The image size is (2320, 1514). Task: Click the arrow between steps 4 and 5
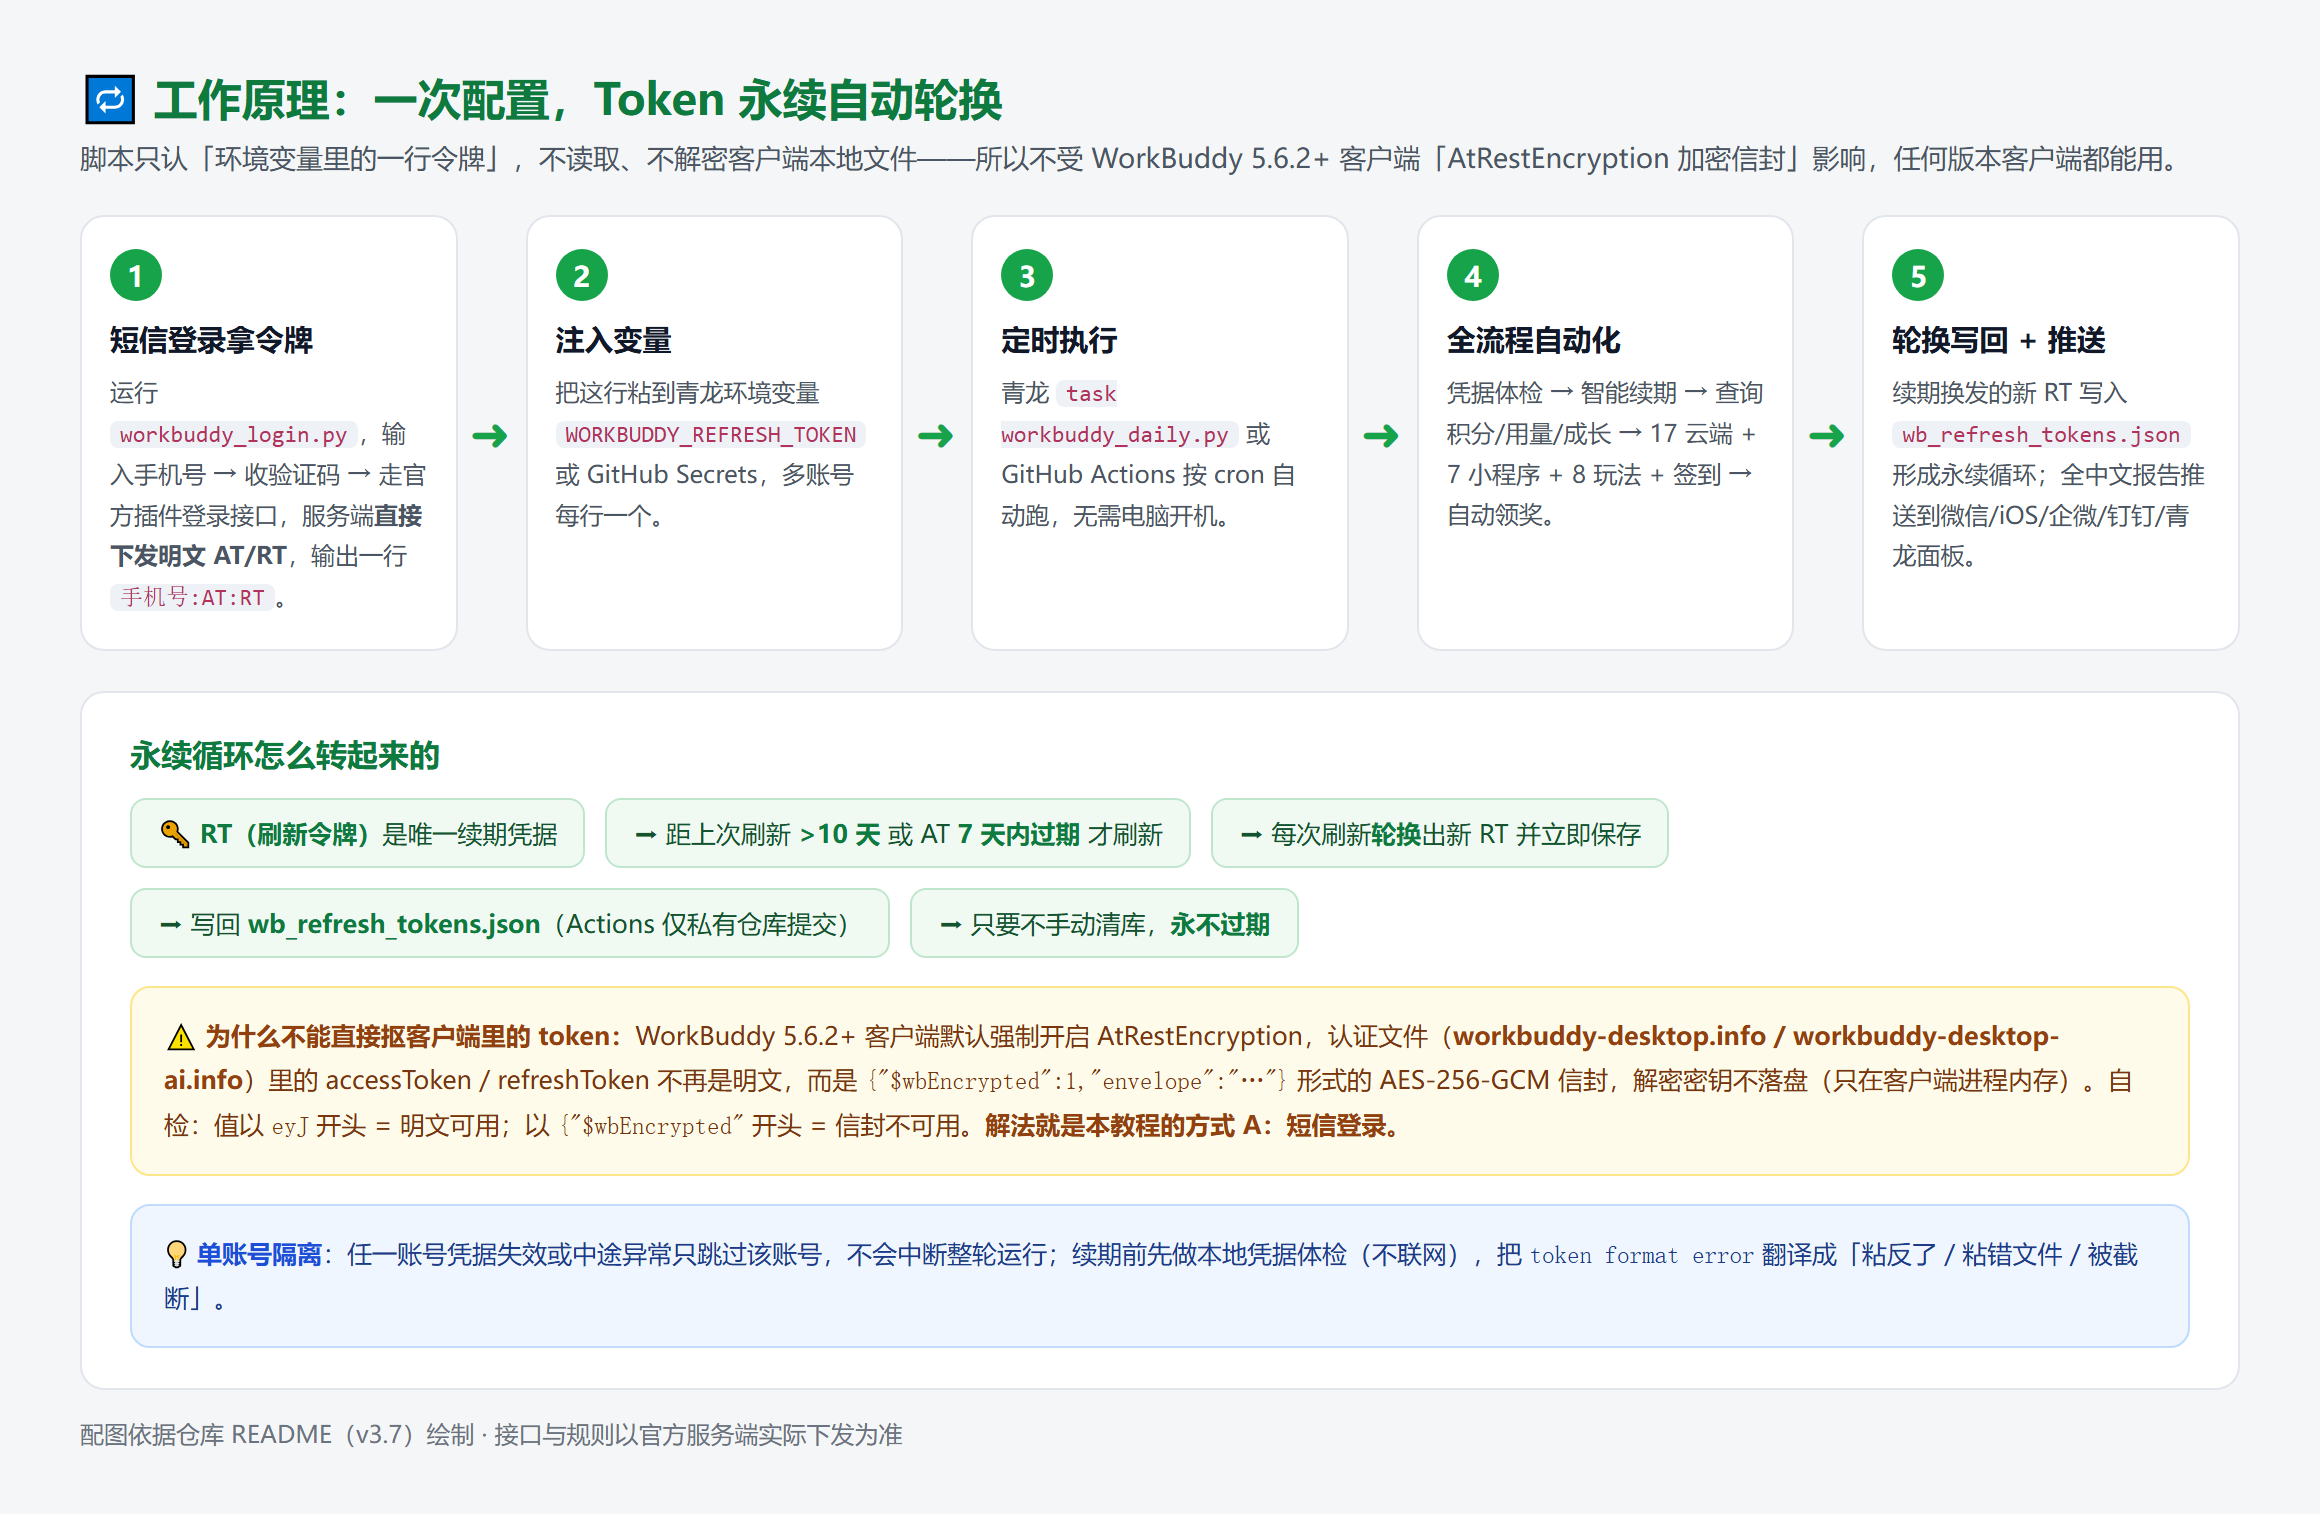(x=1827, y=436)
